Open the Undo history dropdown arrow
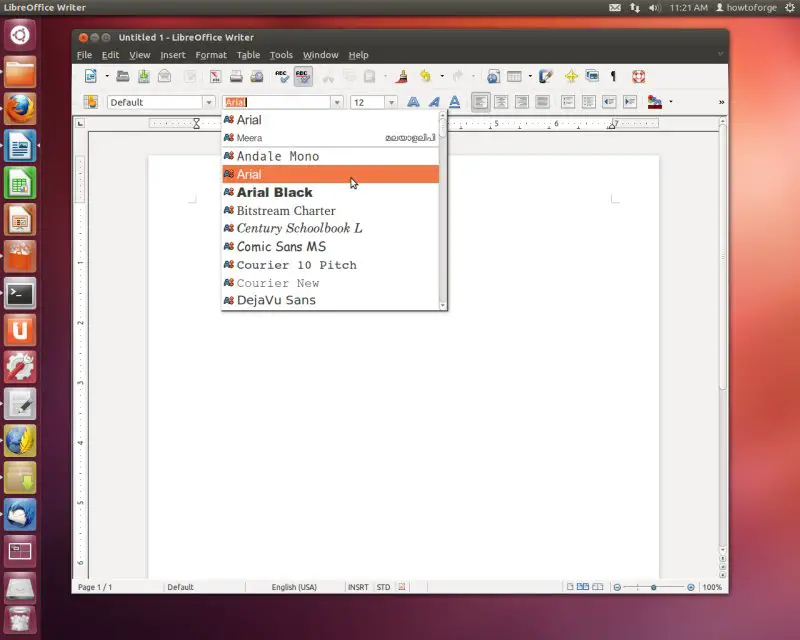The width and height of the screenshot is (800, 640). click(x=442, y=77)
